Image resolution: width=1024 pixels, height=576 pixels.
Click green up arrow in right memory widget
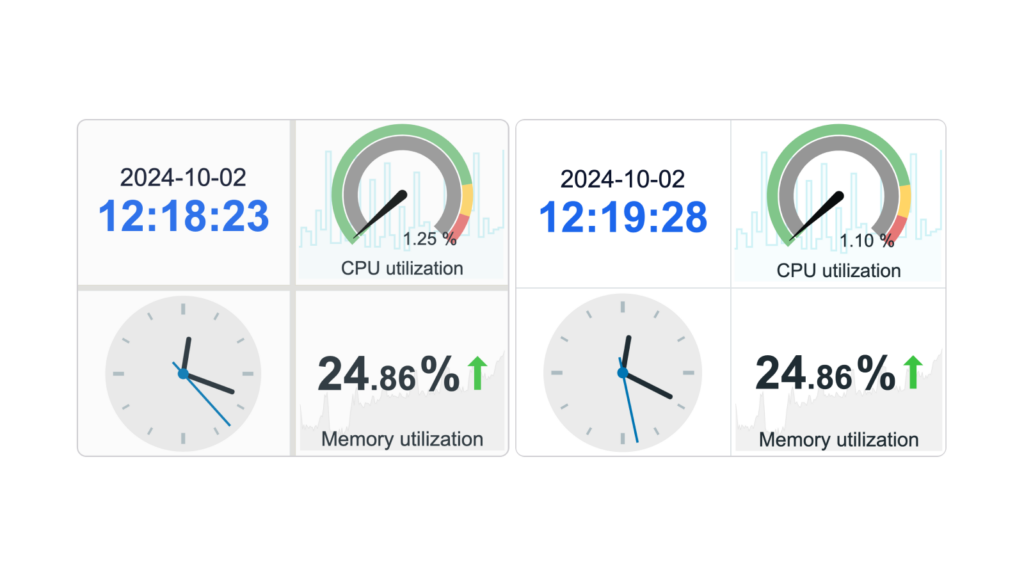[913, 372]
